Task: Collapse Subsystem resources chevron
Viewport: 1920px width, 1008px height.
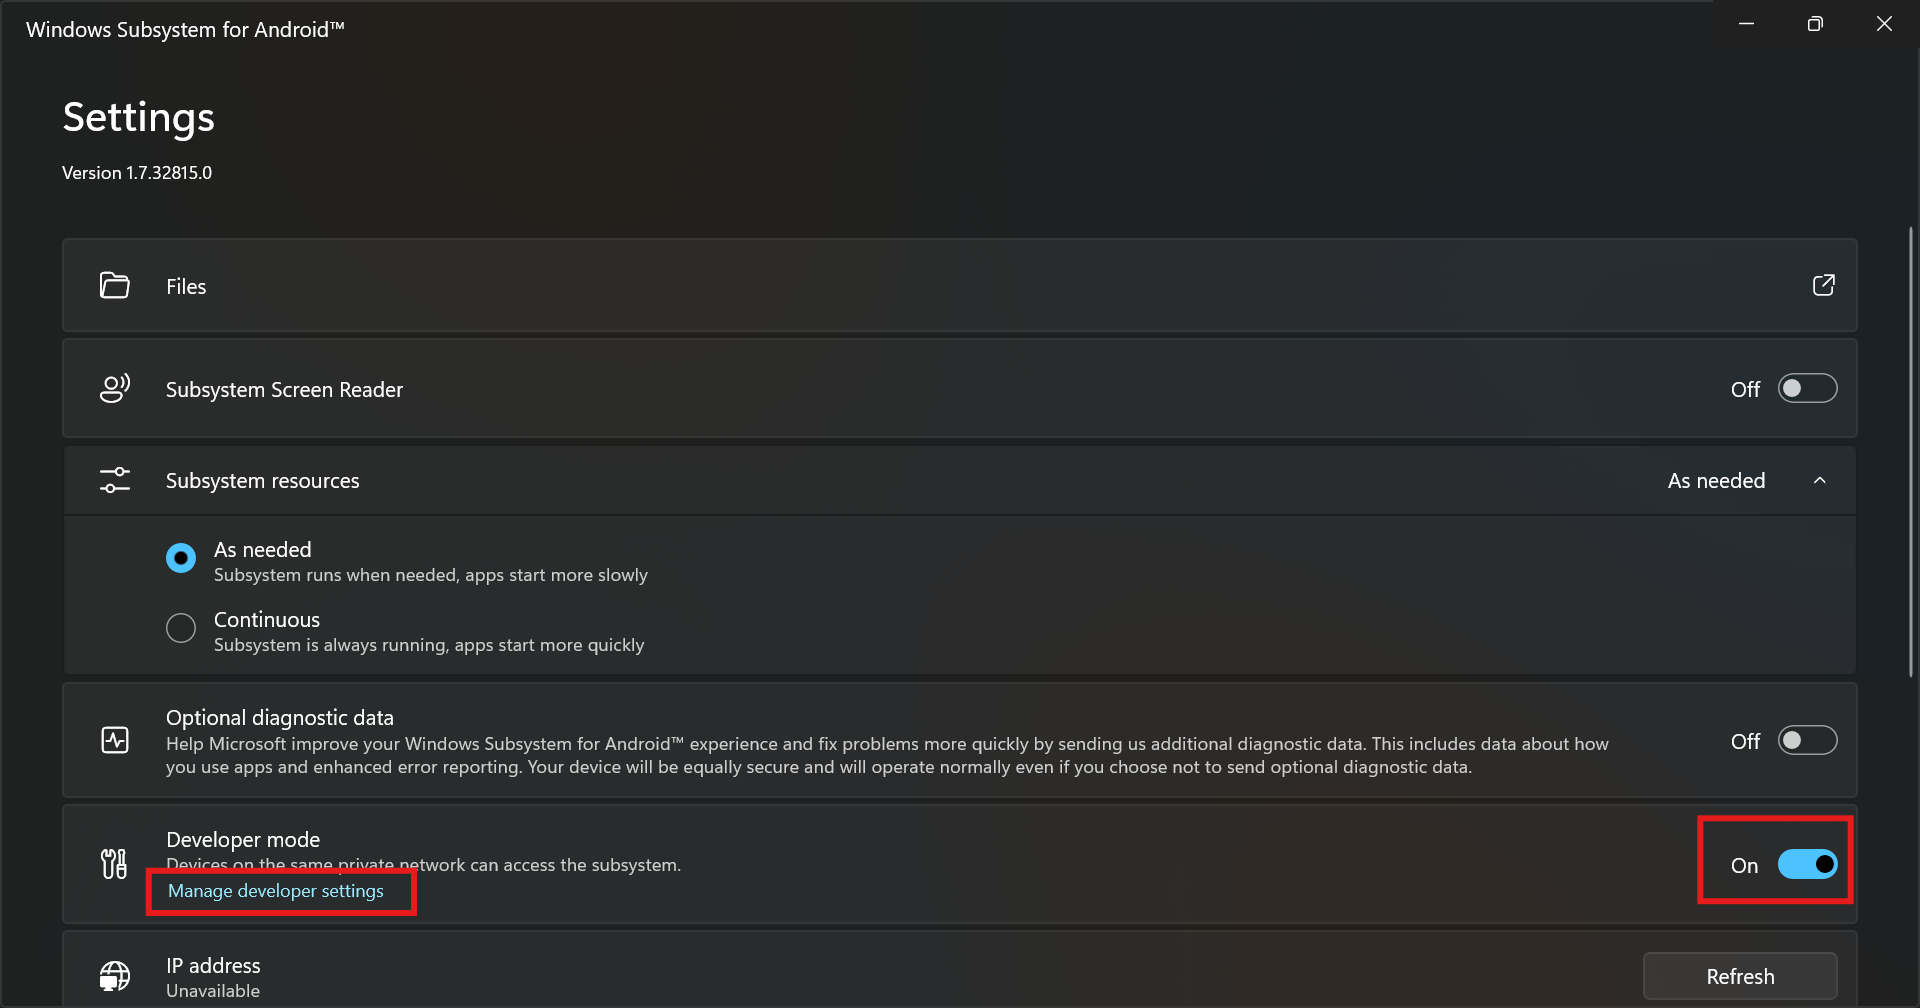Action: coord(1820,481)
